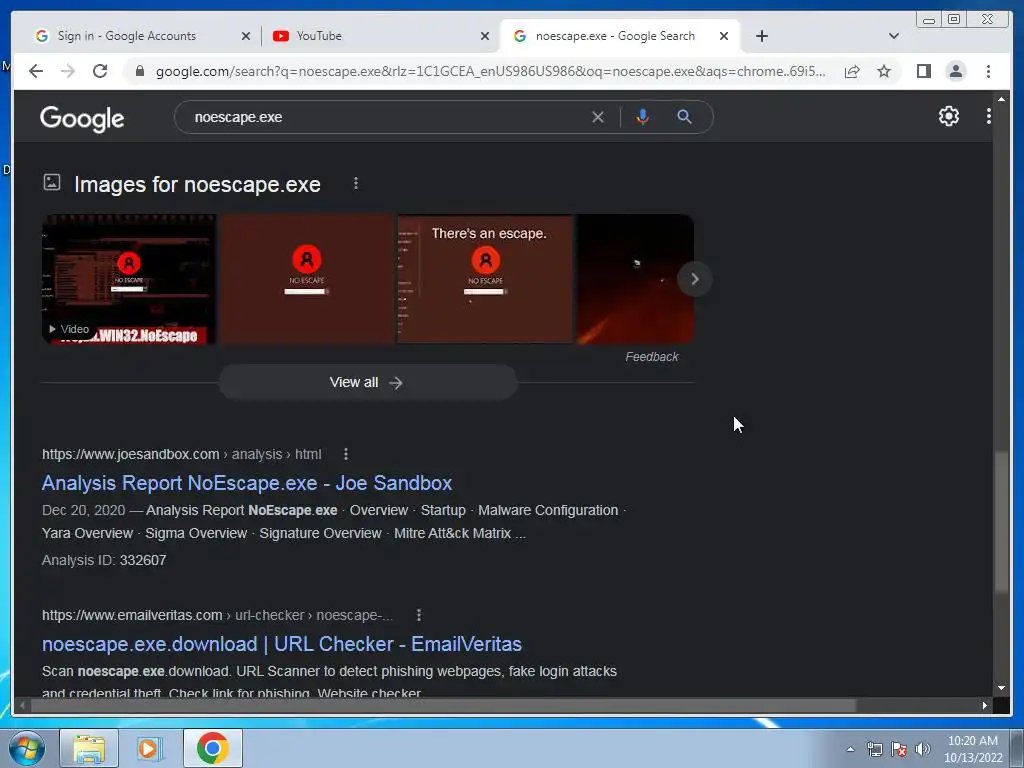Open the Action Center flag icon
The width and height of the screenshot is (1024, 768).
point(899,749)
